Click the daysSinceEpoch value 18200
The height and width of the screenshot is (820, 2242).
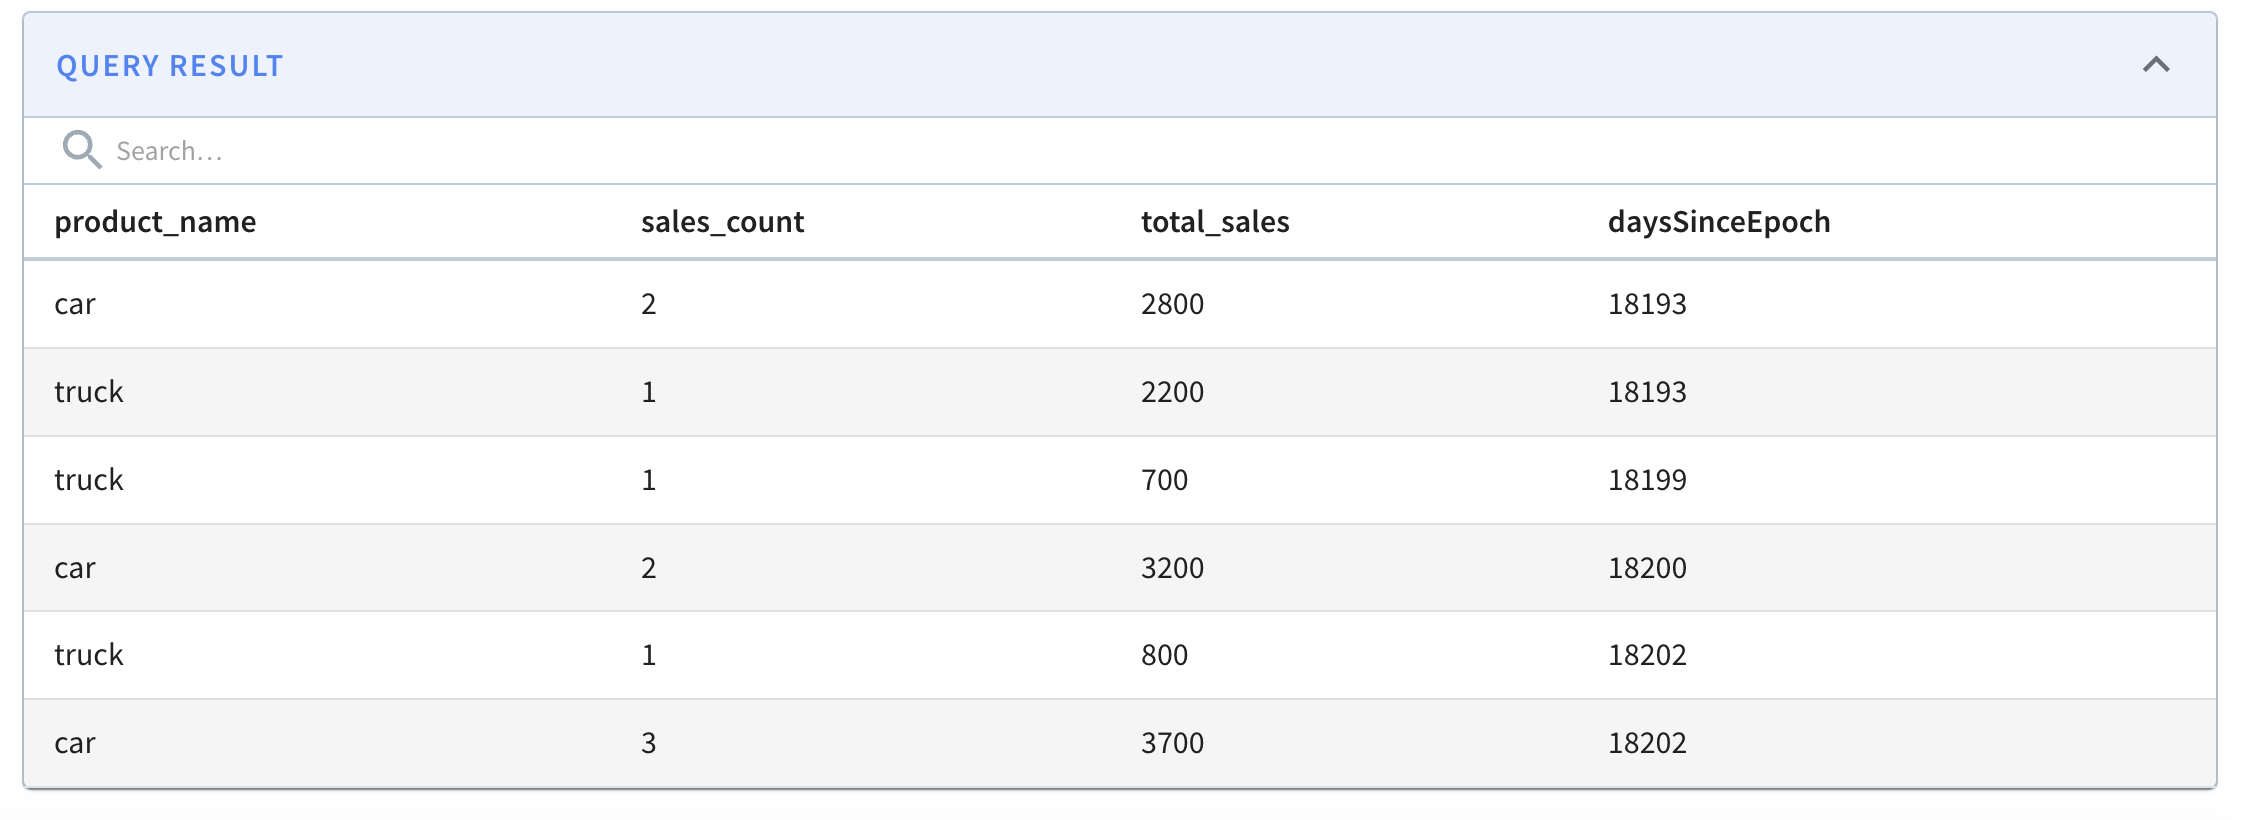pos(1646,568)
